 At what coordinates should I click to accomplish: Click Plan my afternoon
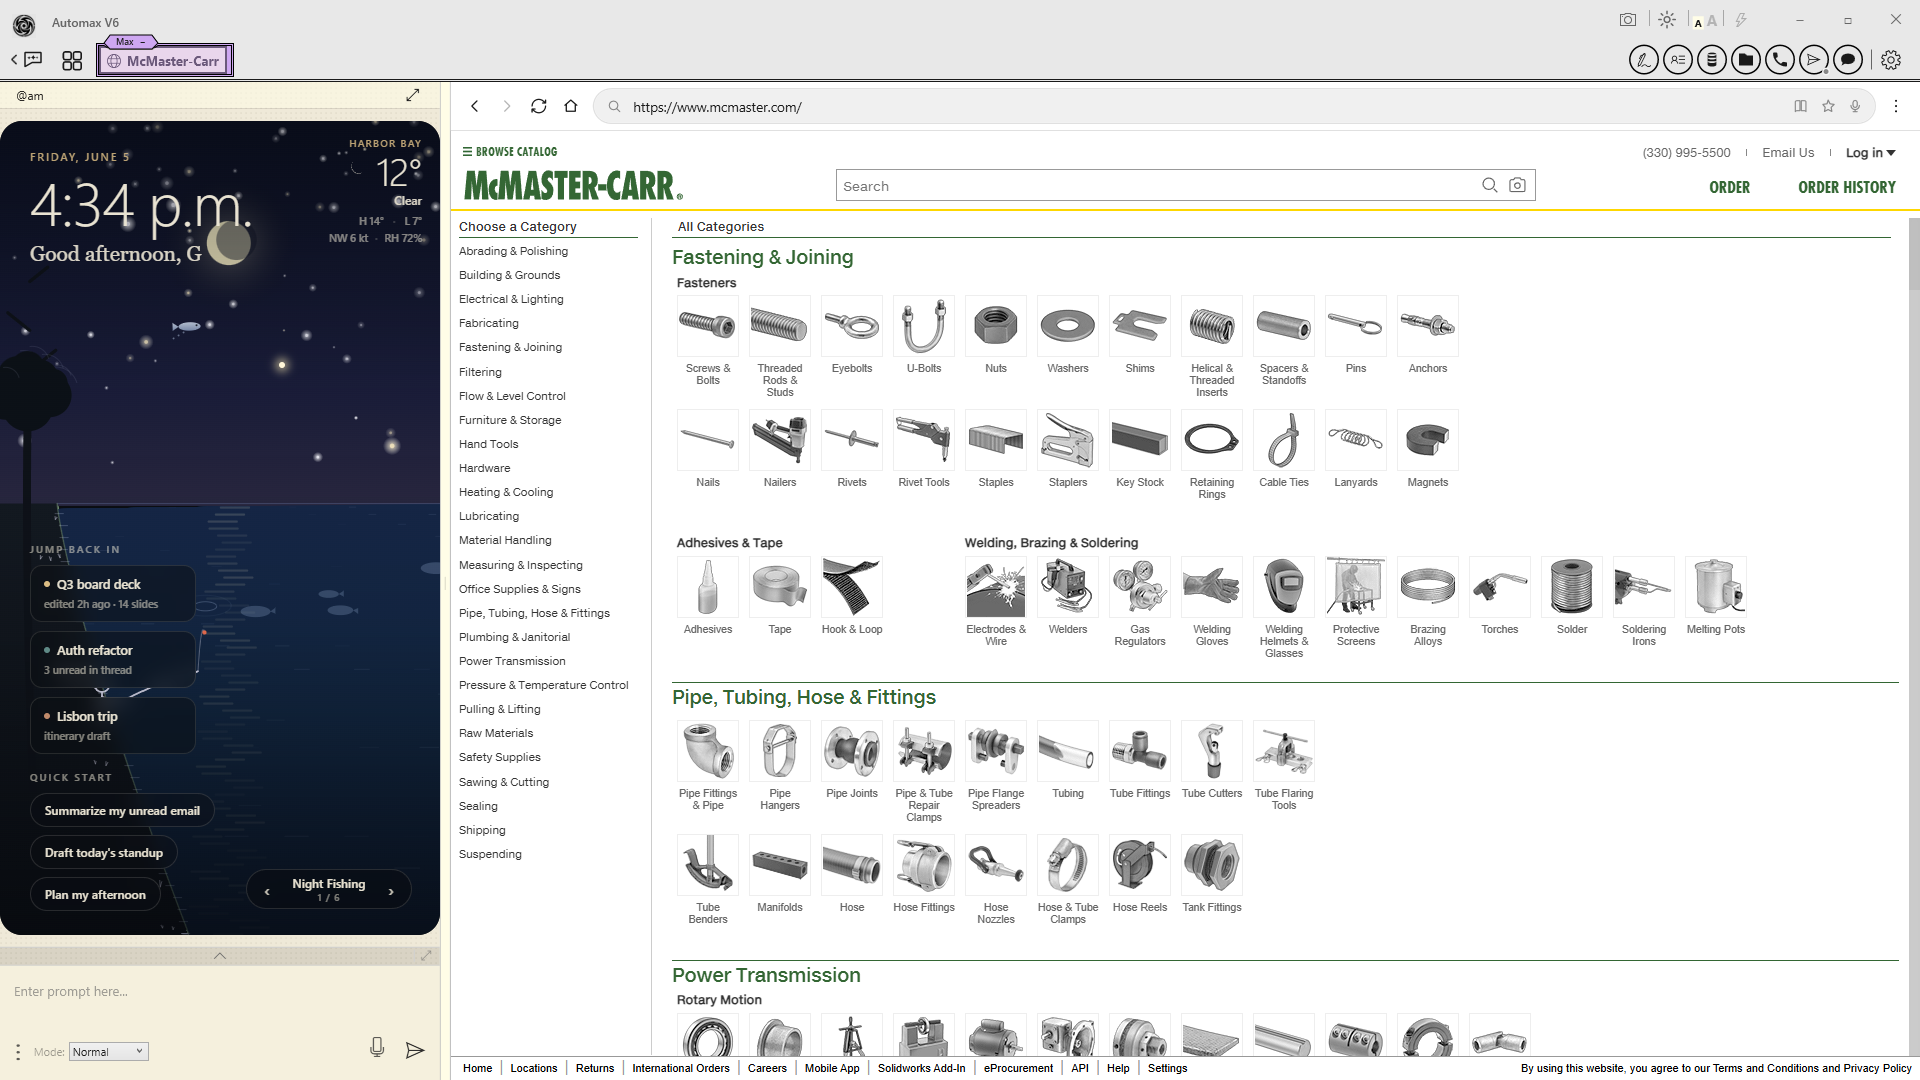pos(95,895)
